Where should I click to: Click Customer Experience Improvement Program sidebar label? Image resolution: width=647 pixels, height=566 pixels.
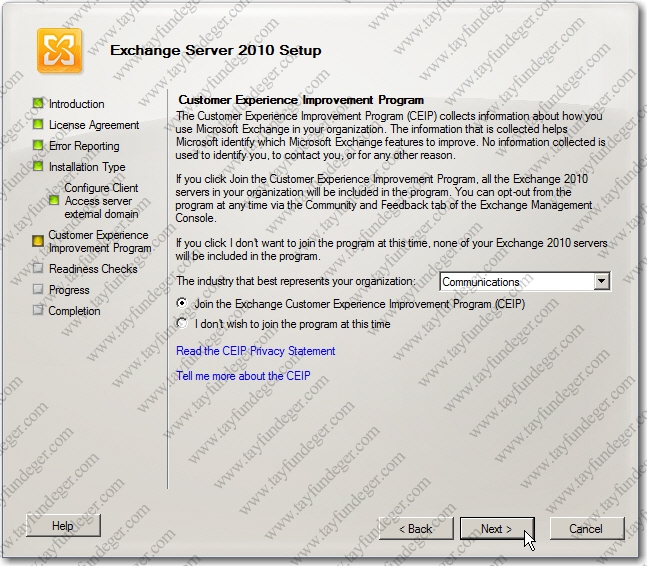click(99, 241)
